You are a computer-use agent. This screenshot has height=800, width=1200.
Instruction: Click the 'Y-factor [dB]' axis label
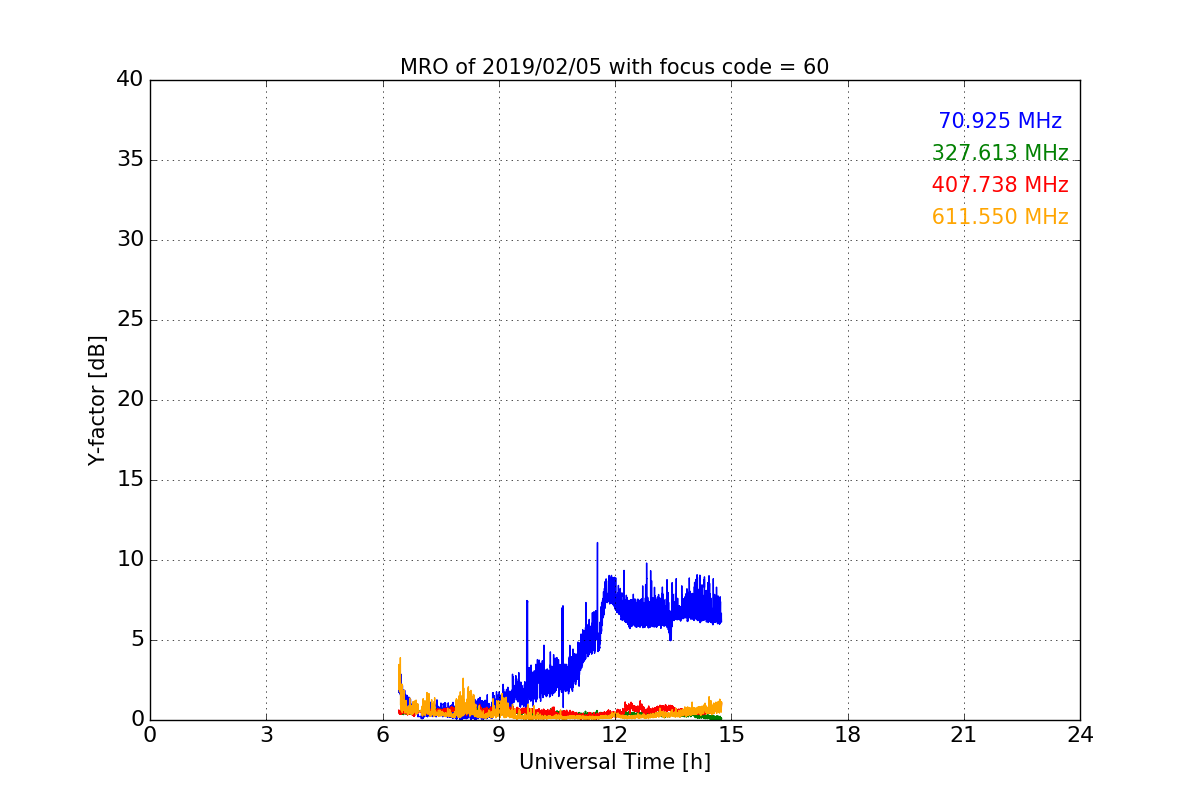97,400
